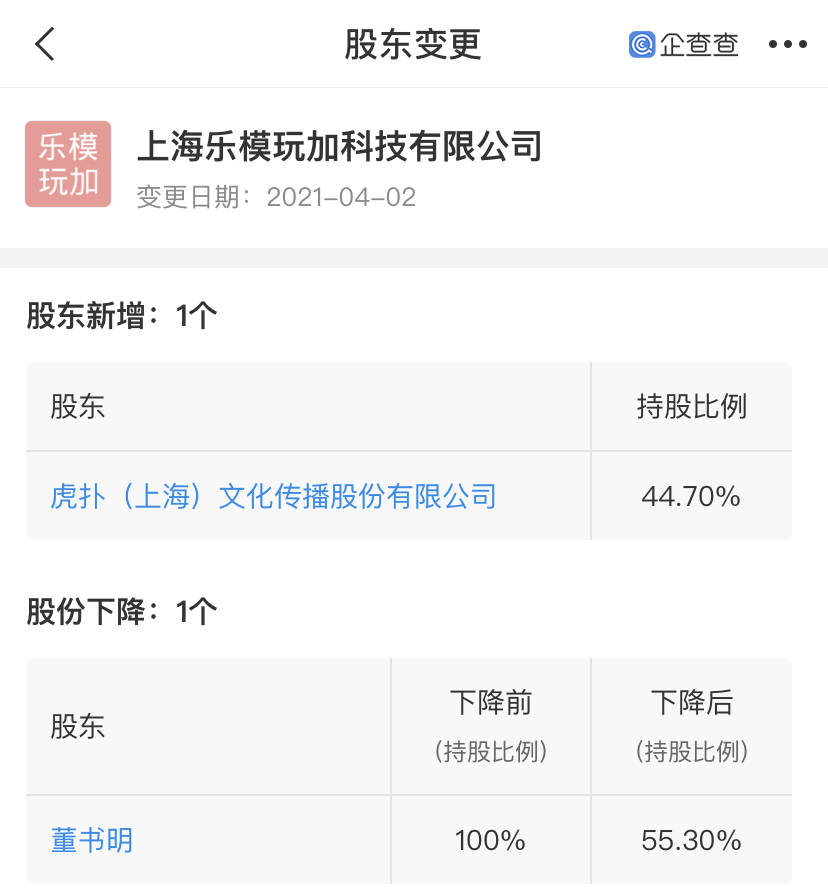This screenshot has height=893, width=828.
Task: Tap the 下降前 column header
Action: [x=491, y=702]
